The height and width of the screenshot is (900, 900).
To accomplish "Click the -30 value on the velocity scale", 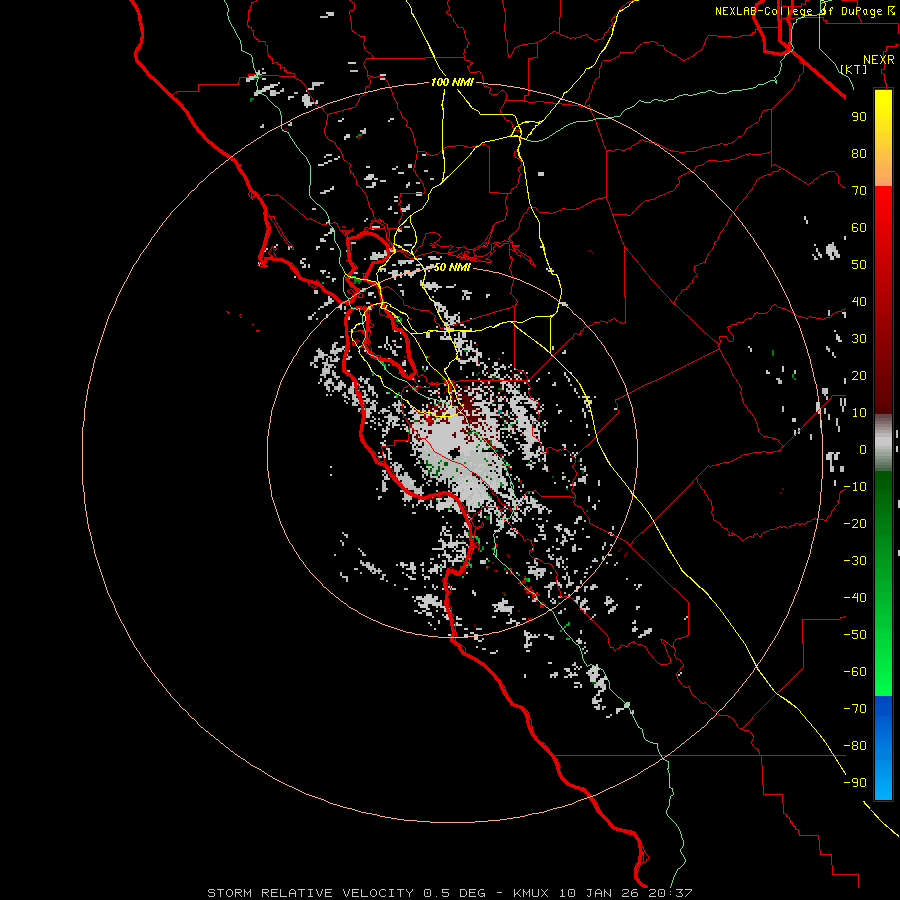I will tap(855, 561).
